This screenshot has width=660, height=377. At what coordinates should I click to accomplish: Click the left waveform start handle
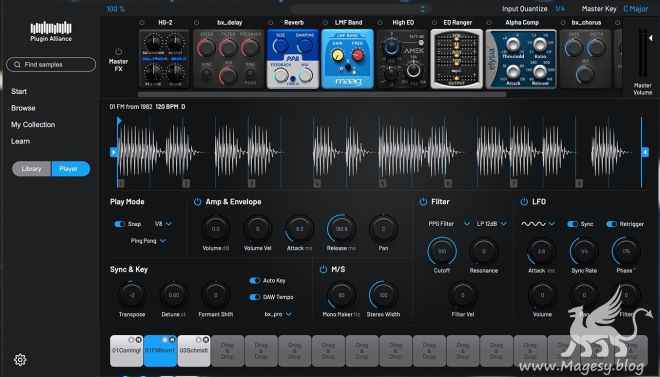(x=114, y=152)
